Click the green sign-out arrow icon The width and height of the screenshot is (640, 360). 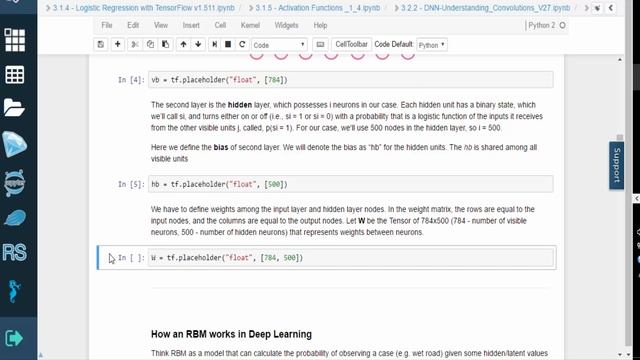(x=14, y=338)
